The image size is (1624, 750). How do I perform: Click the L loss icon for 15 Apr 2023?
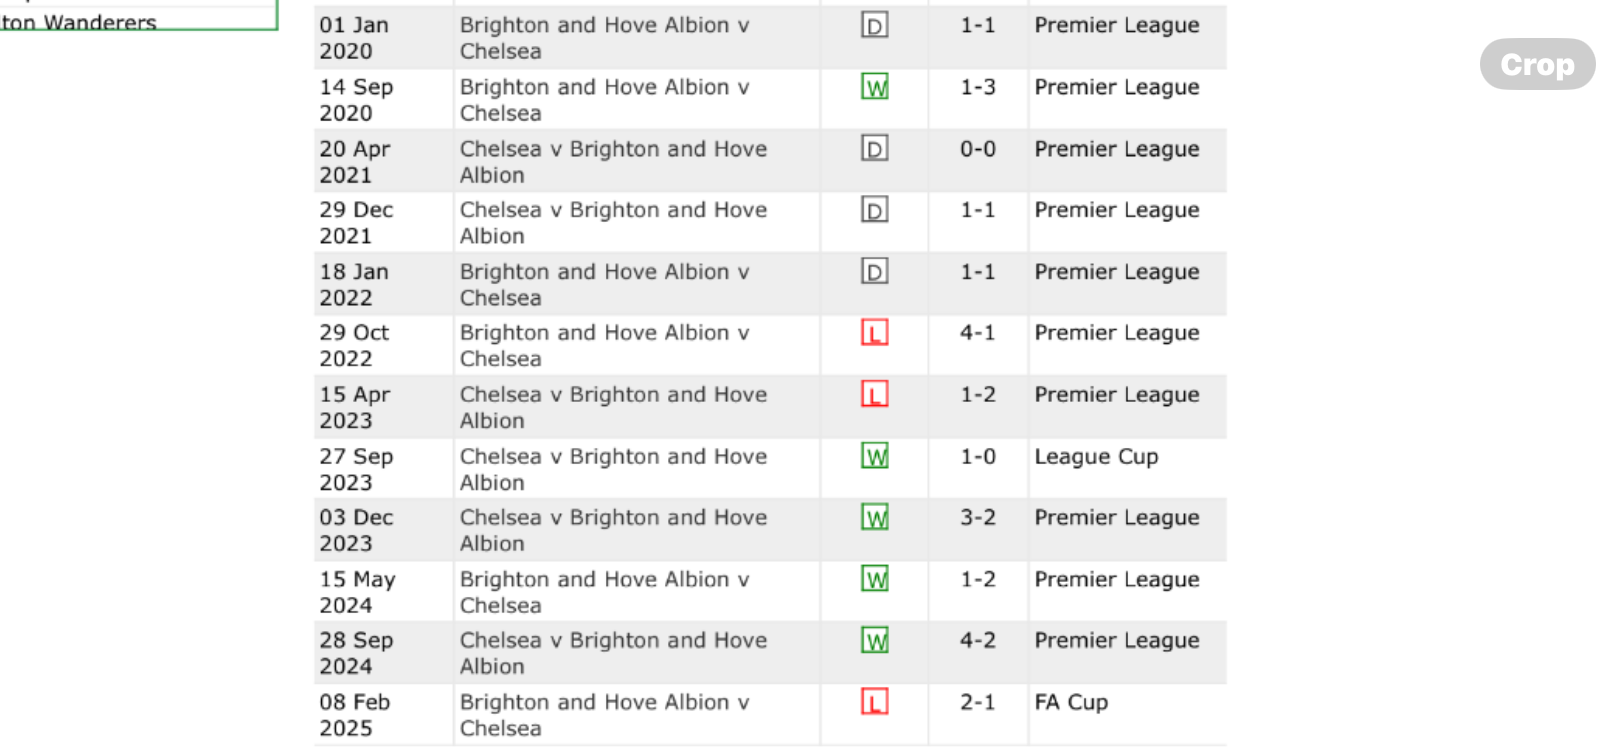click(875, 395)
